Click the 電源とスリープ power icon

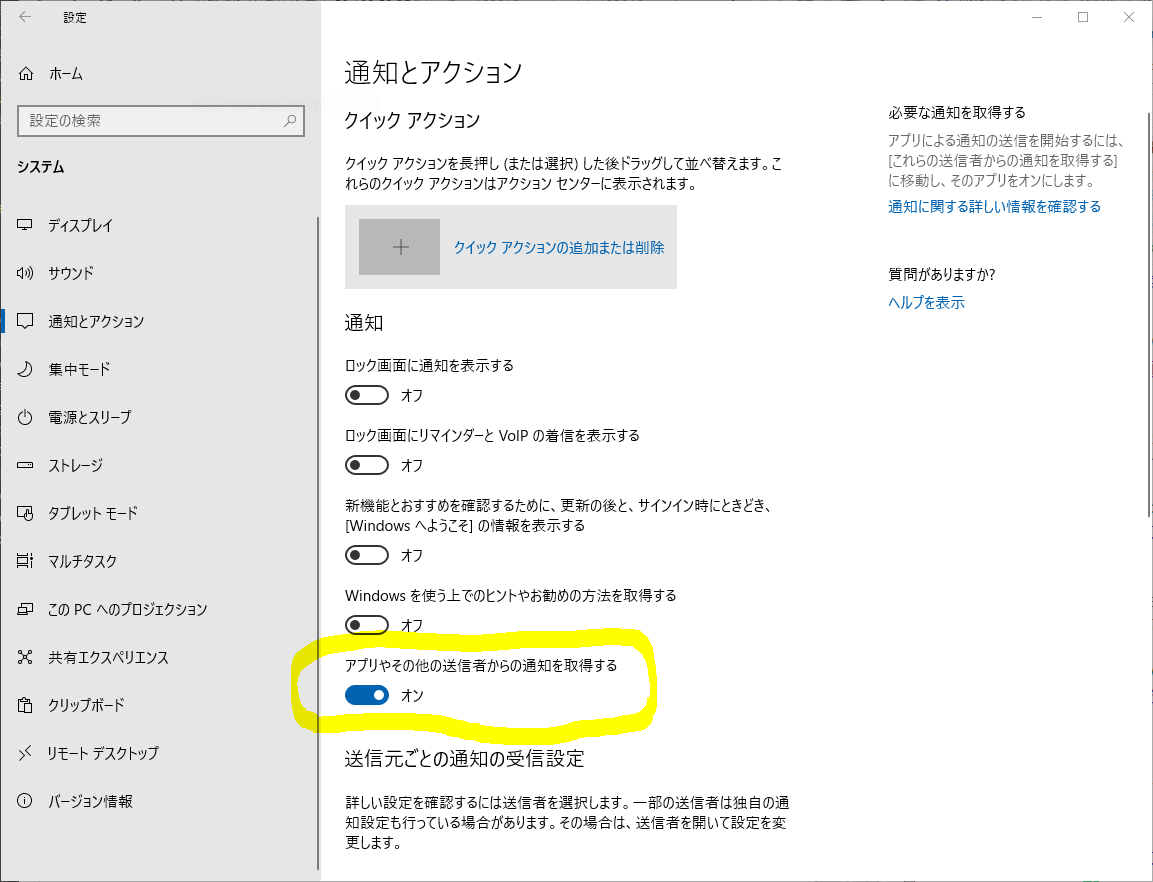25,417
